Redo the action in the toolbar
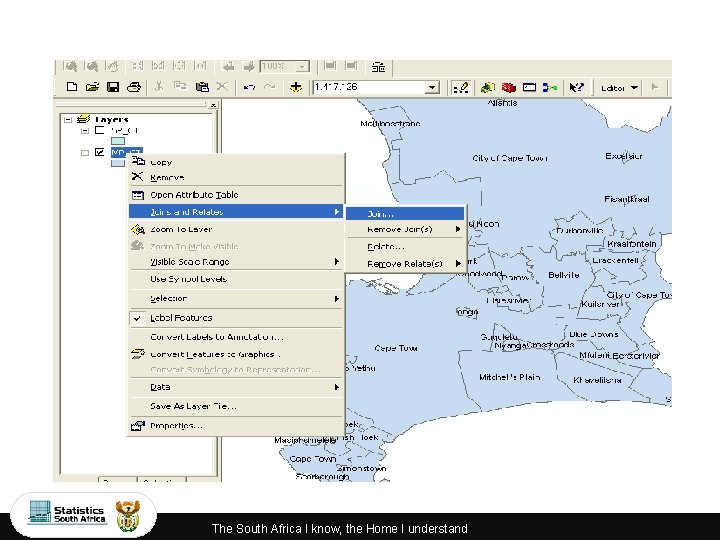 coord(270,87)
